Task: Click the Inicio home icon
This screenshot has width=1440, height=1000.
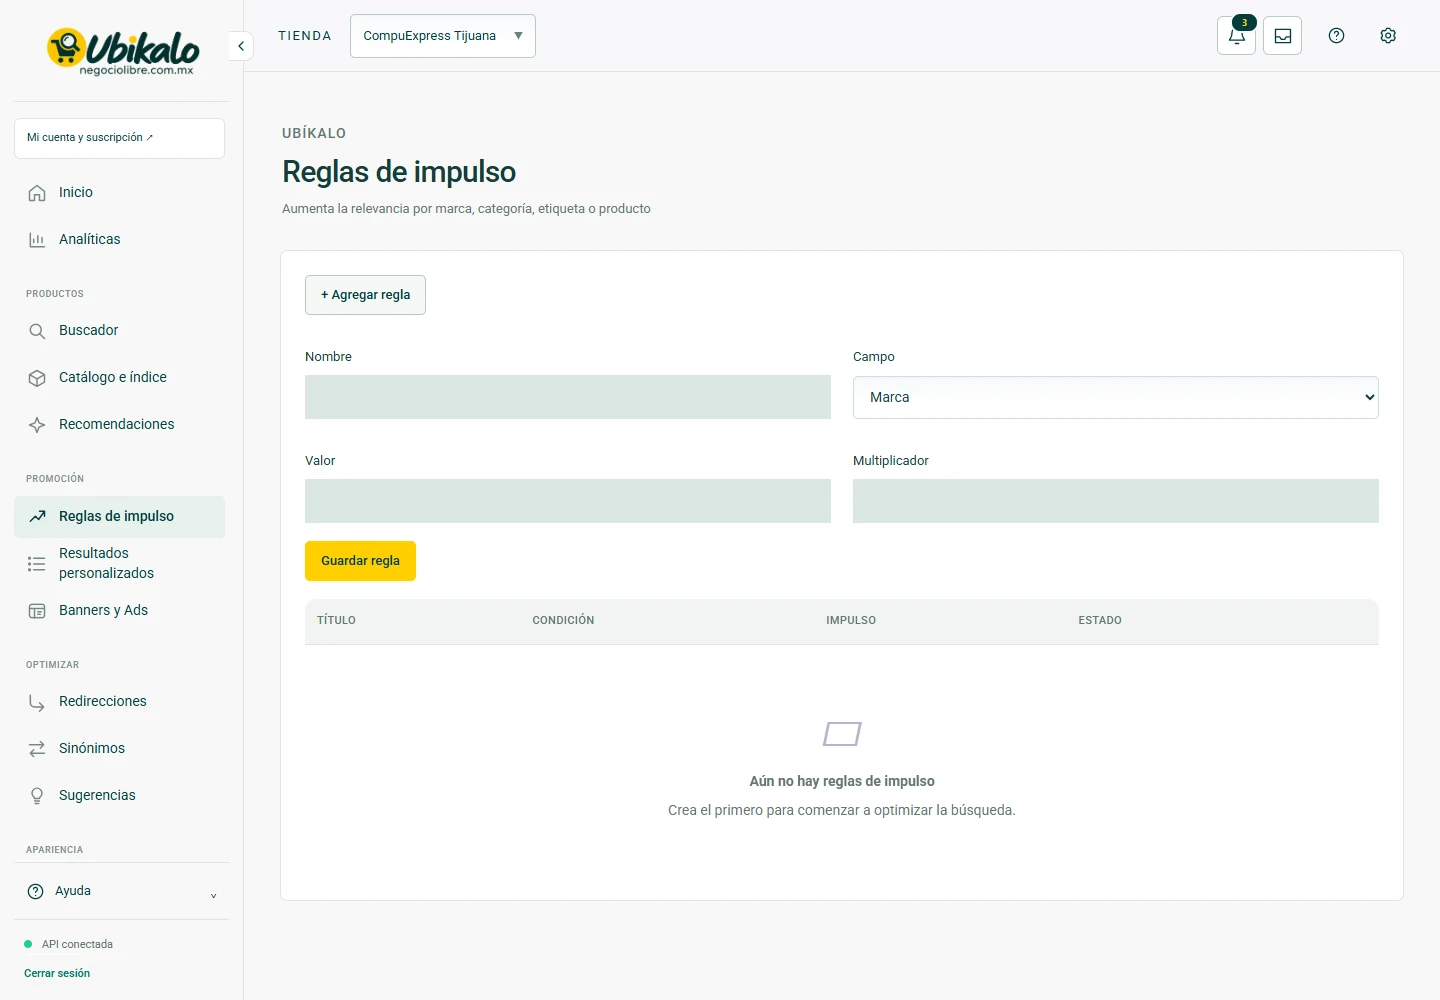Action: pyautogui.click(x=37, y=193)
